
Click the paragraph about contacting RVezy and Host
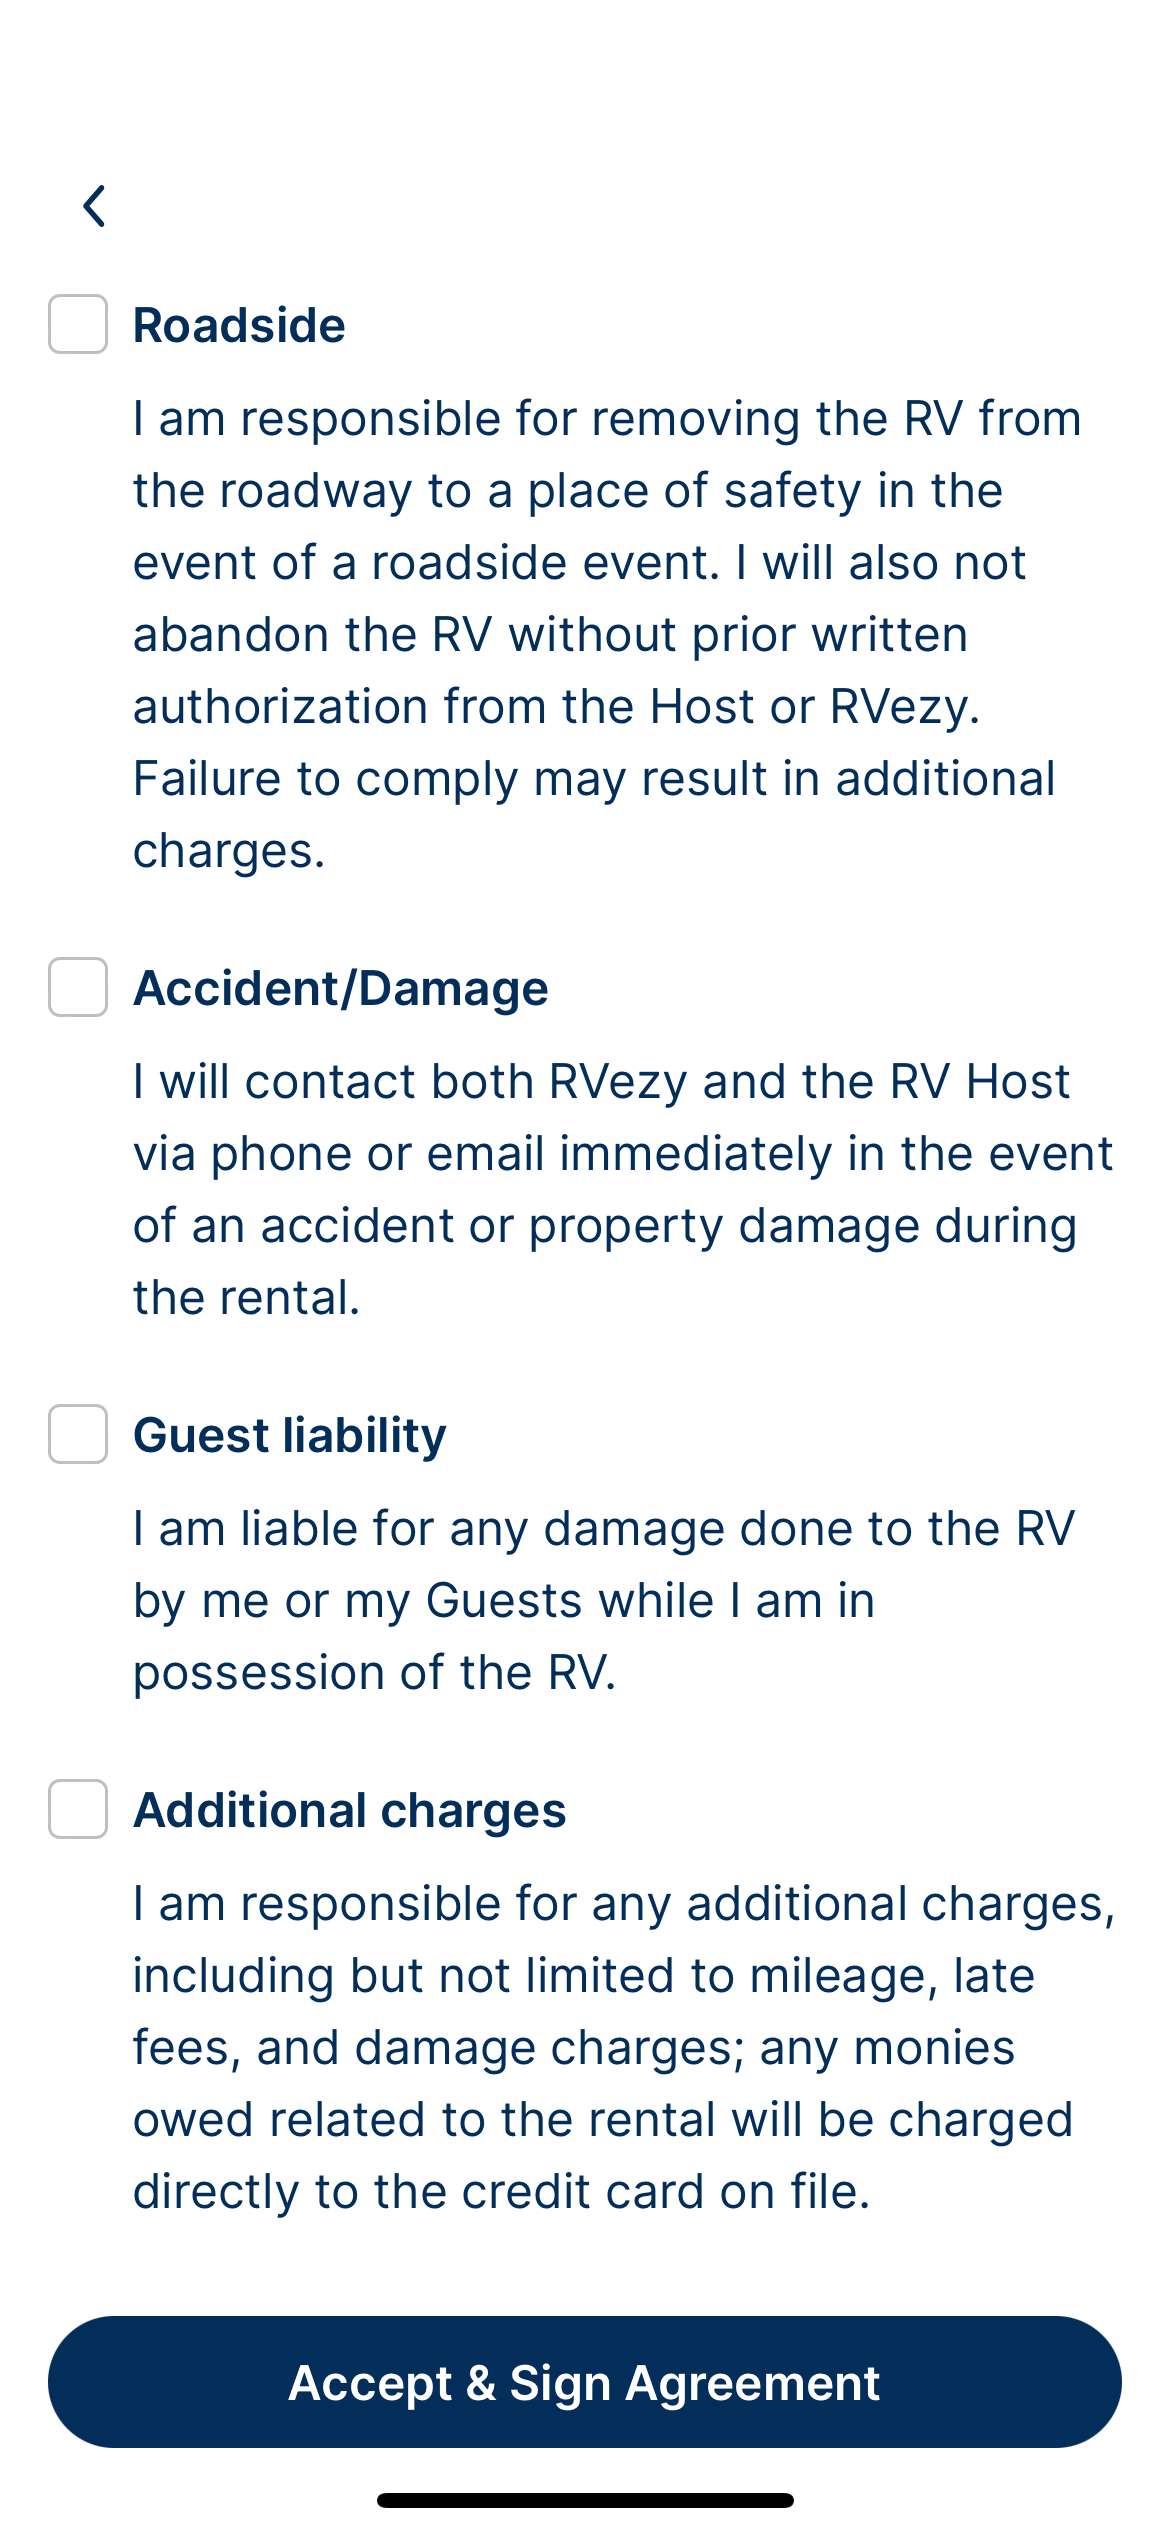pyautogui.click(x=622, y=1189)
